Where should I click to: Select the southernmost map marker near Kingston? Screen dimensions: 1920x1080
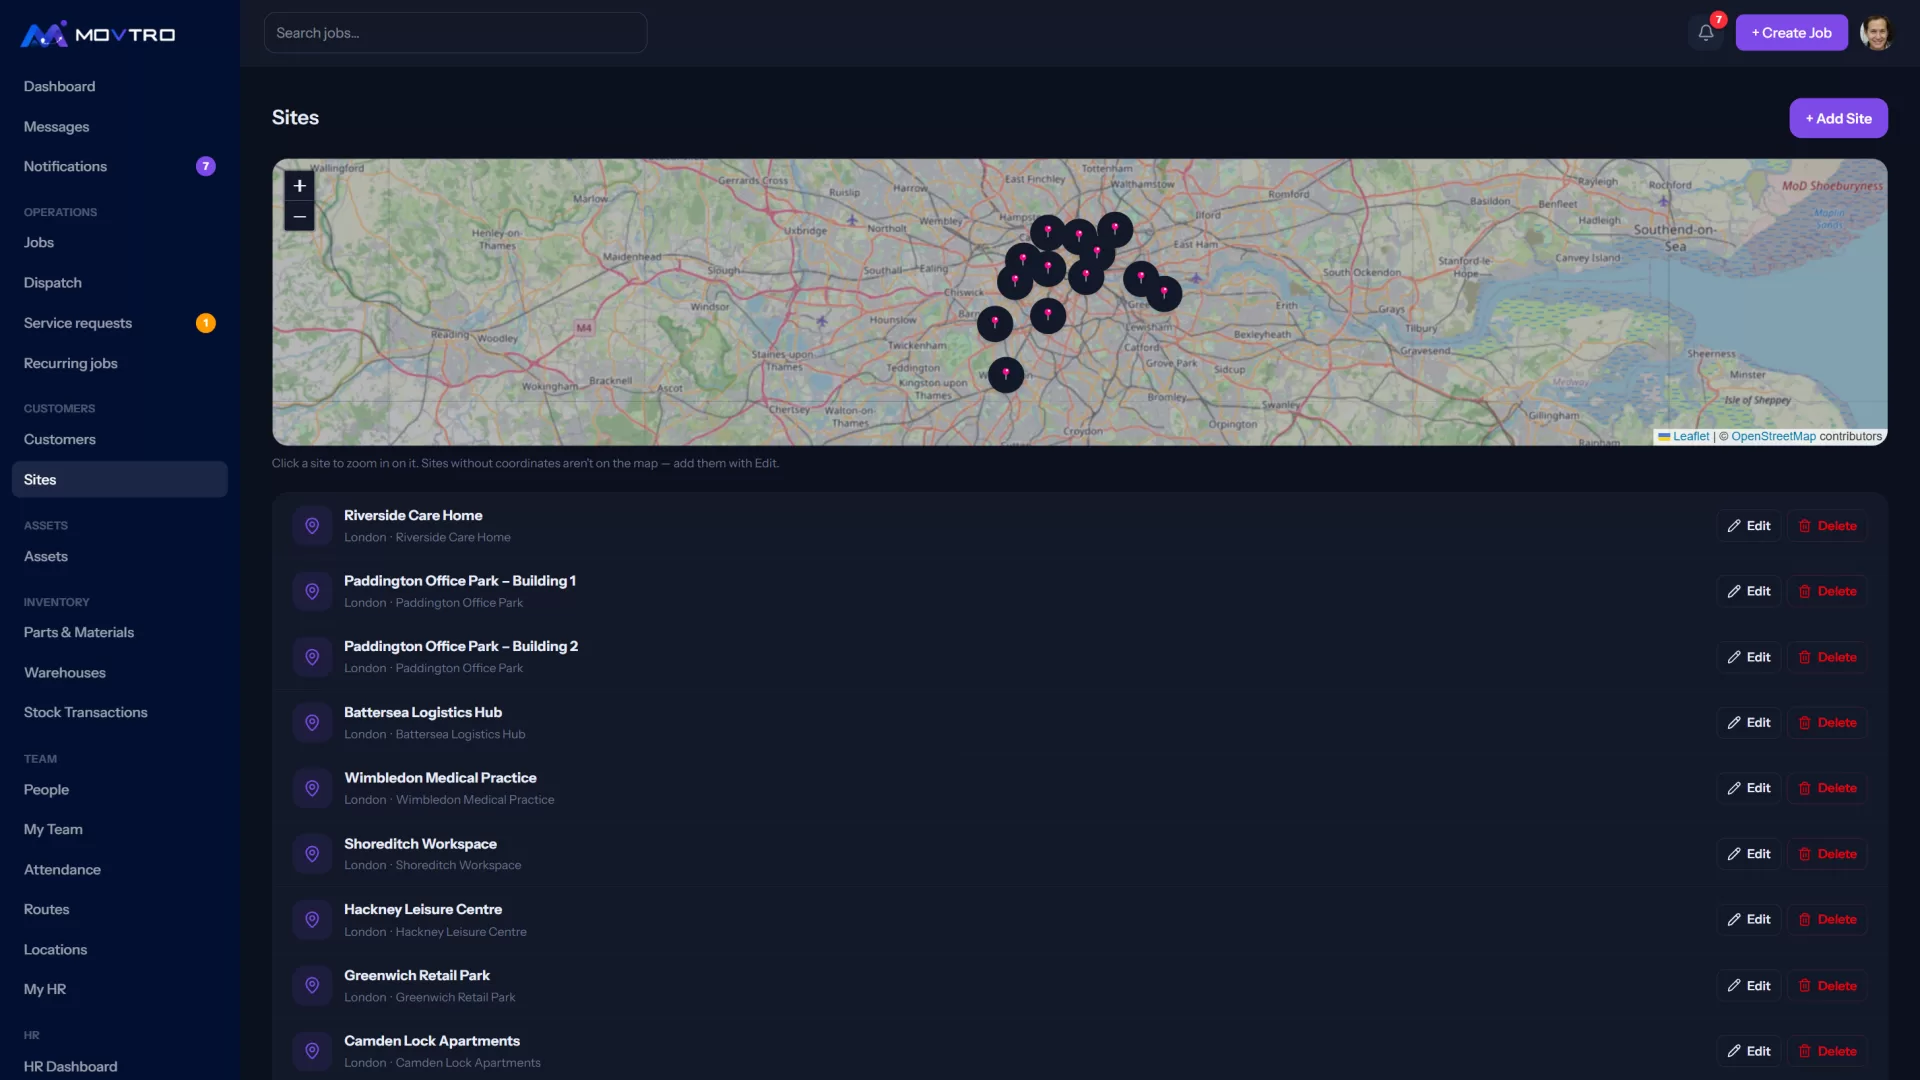pyautogui.click(x=1006, y=375)
